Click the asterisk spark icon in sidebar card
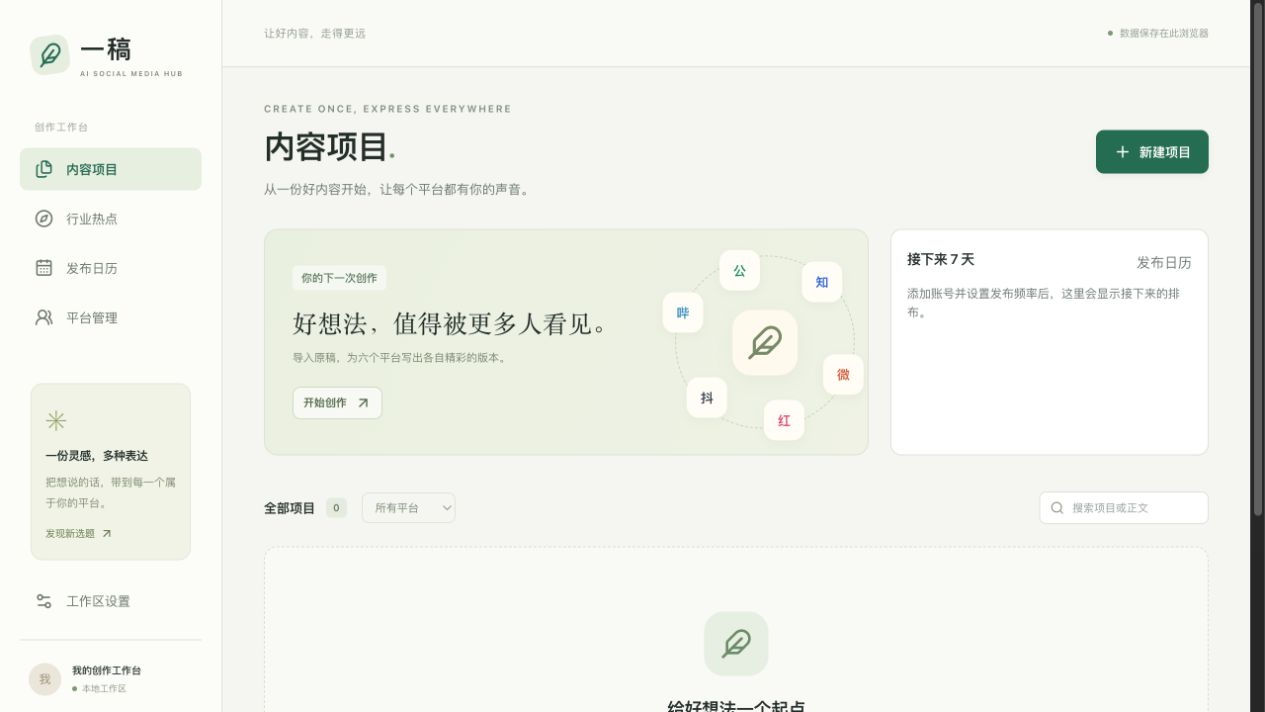 pyautogui.click(x=56, y=421)
